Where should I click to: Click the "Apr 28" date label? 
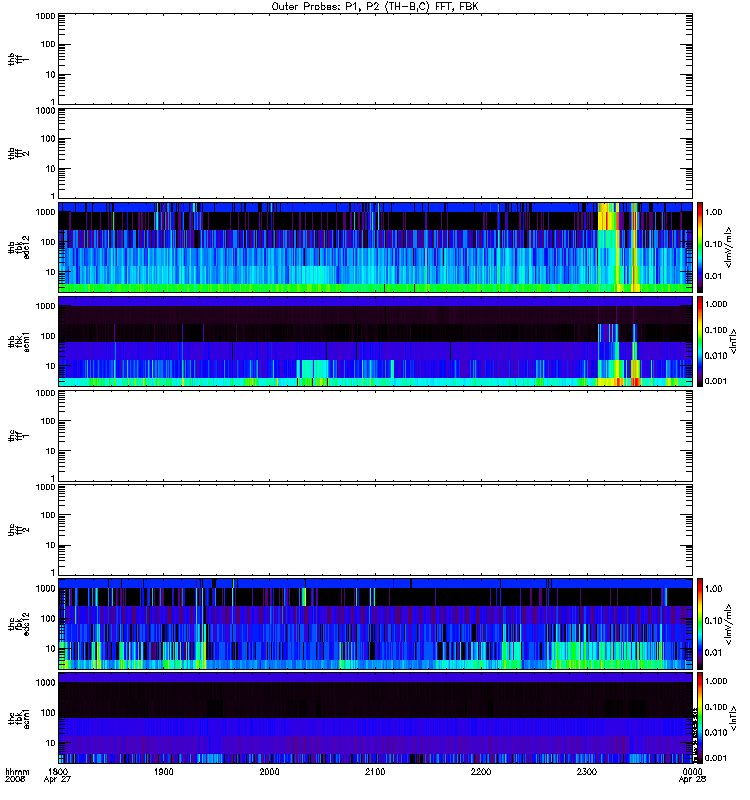click(x=692, y=780)
